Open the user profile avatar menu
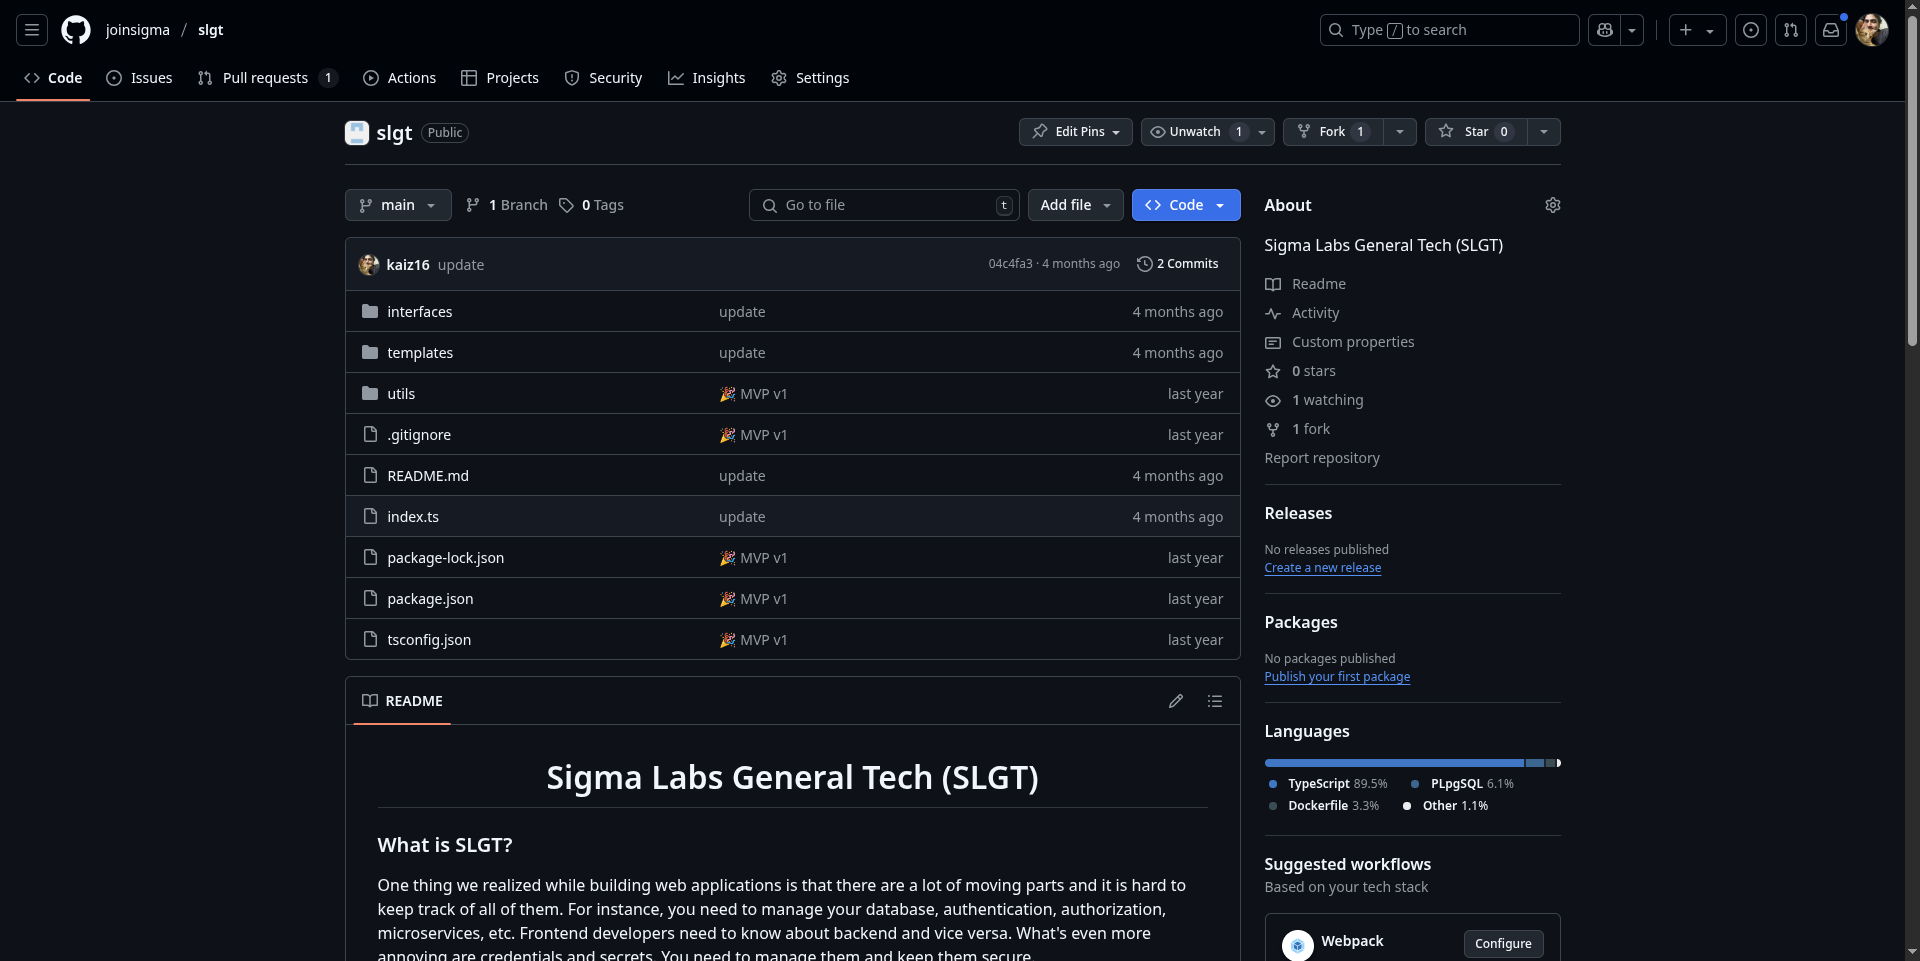 pyautogui.click(x=1872, y=30)
